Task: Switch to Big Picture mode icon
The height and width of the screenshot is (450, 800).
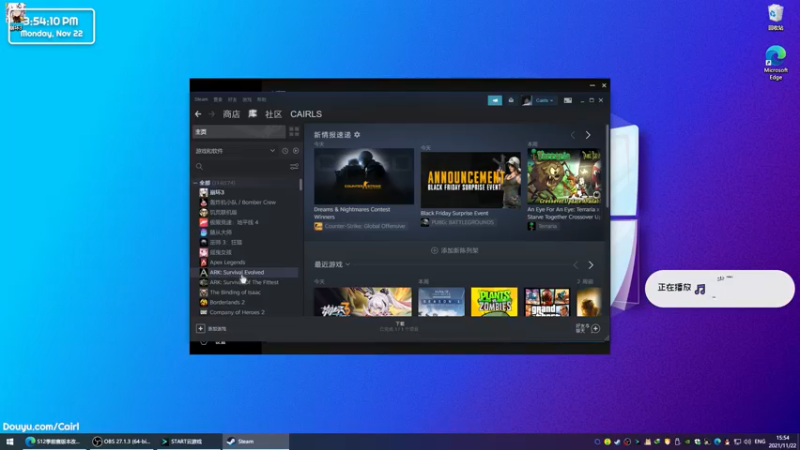Action: (568, 101)
